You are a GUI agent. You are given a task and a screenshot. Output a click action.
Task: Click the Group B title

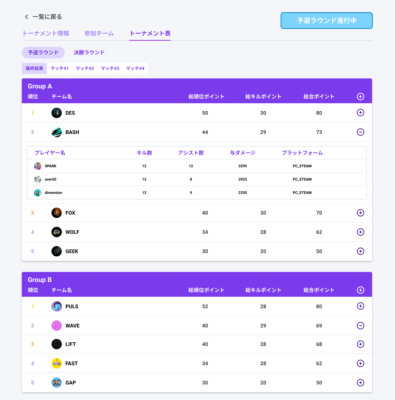click(40, 280)
